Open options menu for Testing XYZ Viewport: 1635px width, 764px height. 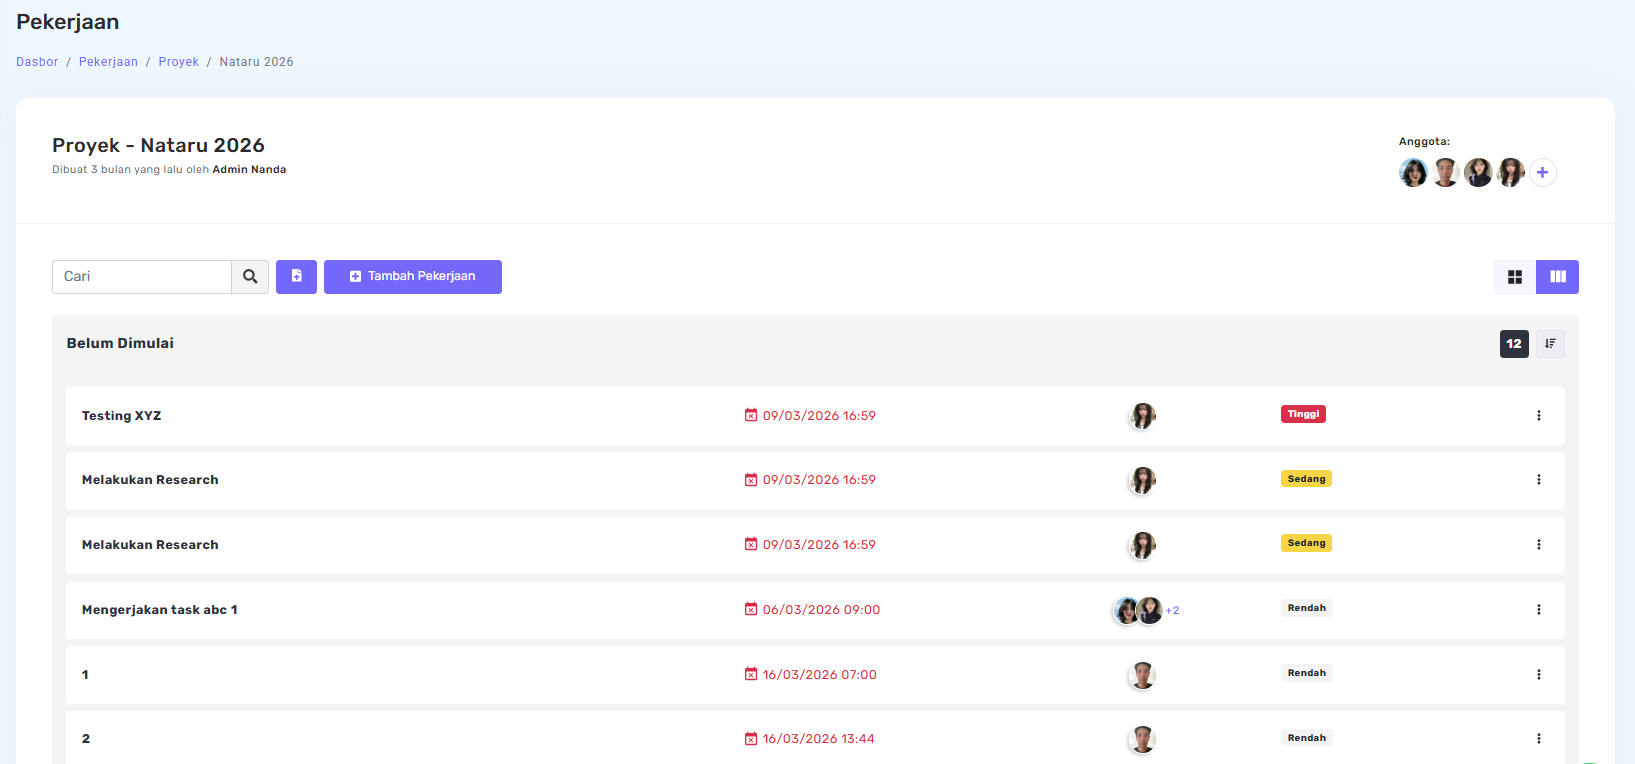click(1538, 416)
